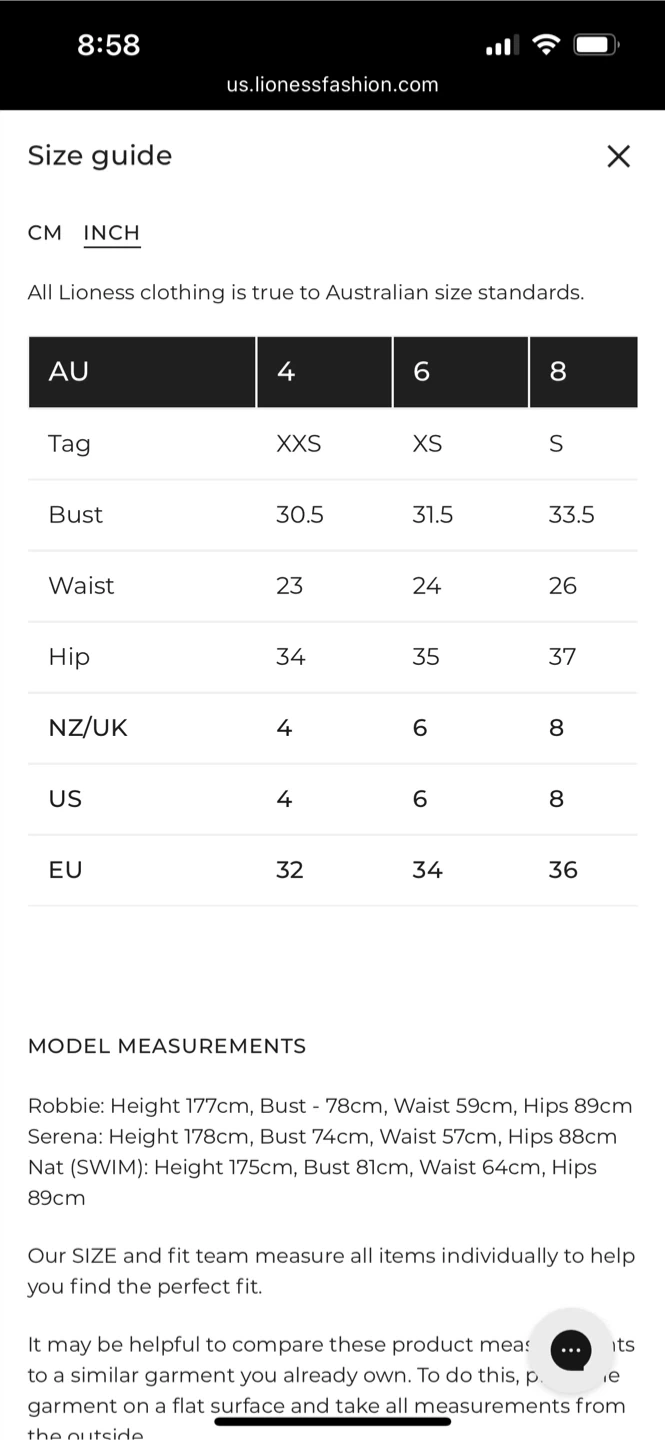Close the Size guide panel
This screenshot has height=1440, width=665.
(618, 156)
